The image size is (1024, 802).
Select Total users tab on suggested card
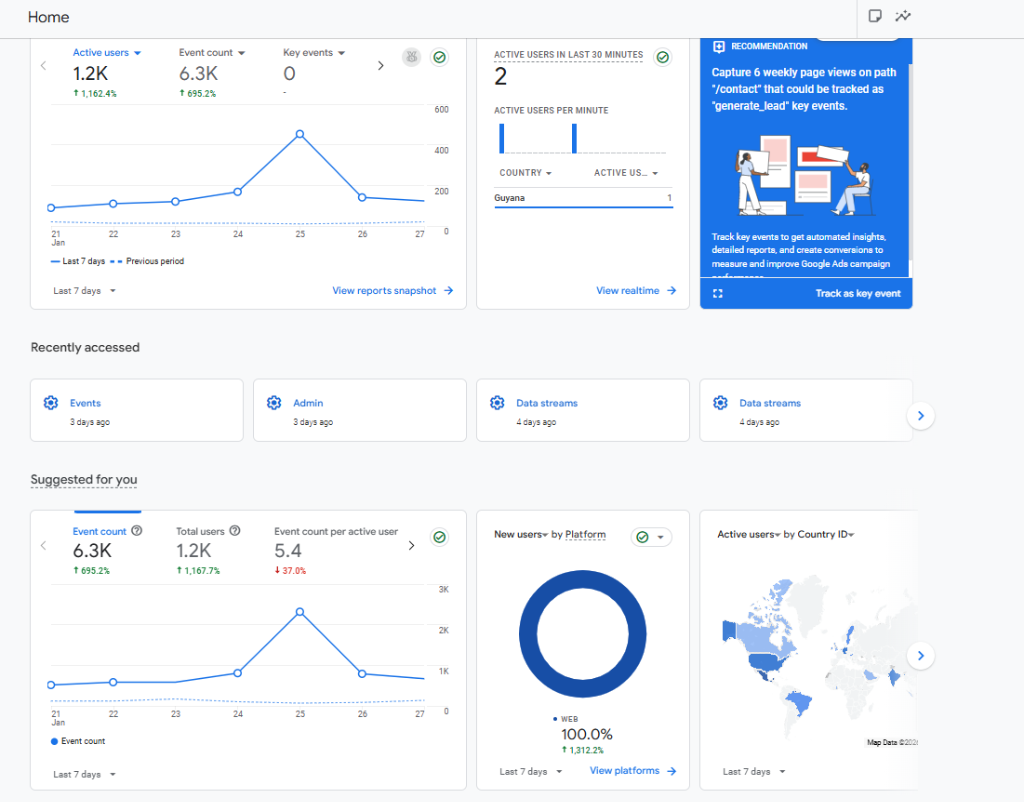coord(208,550)
